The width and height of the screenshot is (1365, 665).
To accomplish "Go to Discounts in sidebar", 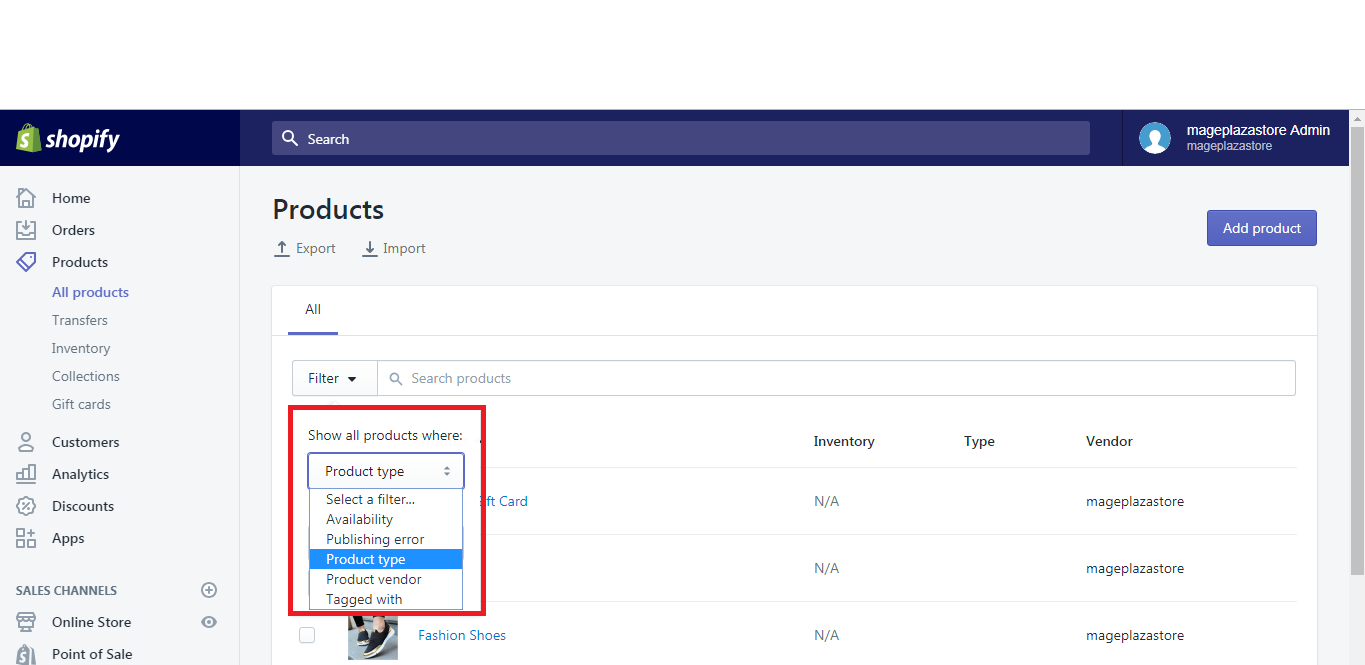I will [83, 506].
